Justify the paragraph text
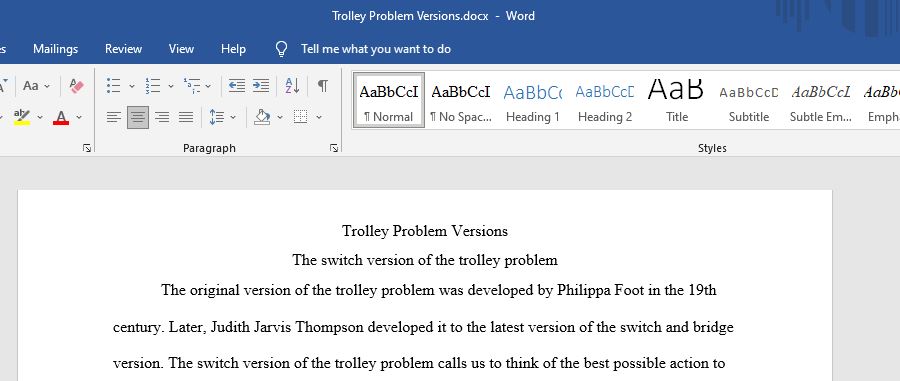This screenshot has height=381, width=900. pyautogui.click(x=186, y=118)
